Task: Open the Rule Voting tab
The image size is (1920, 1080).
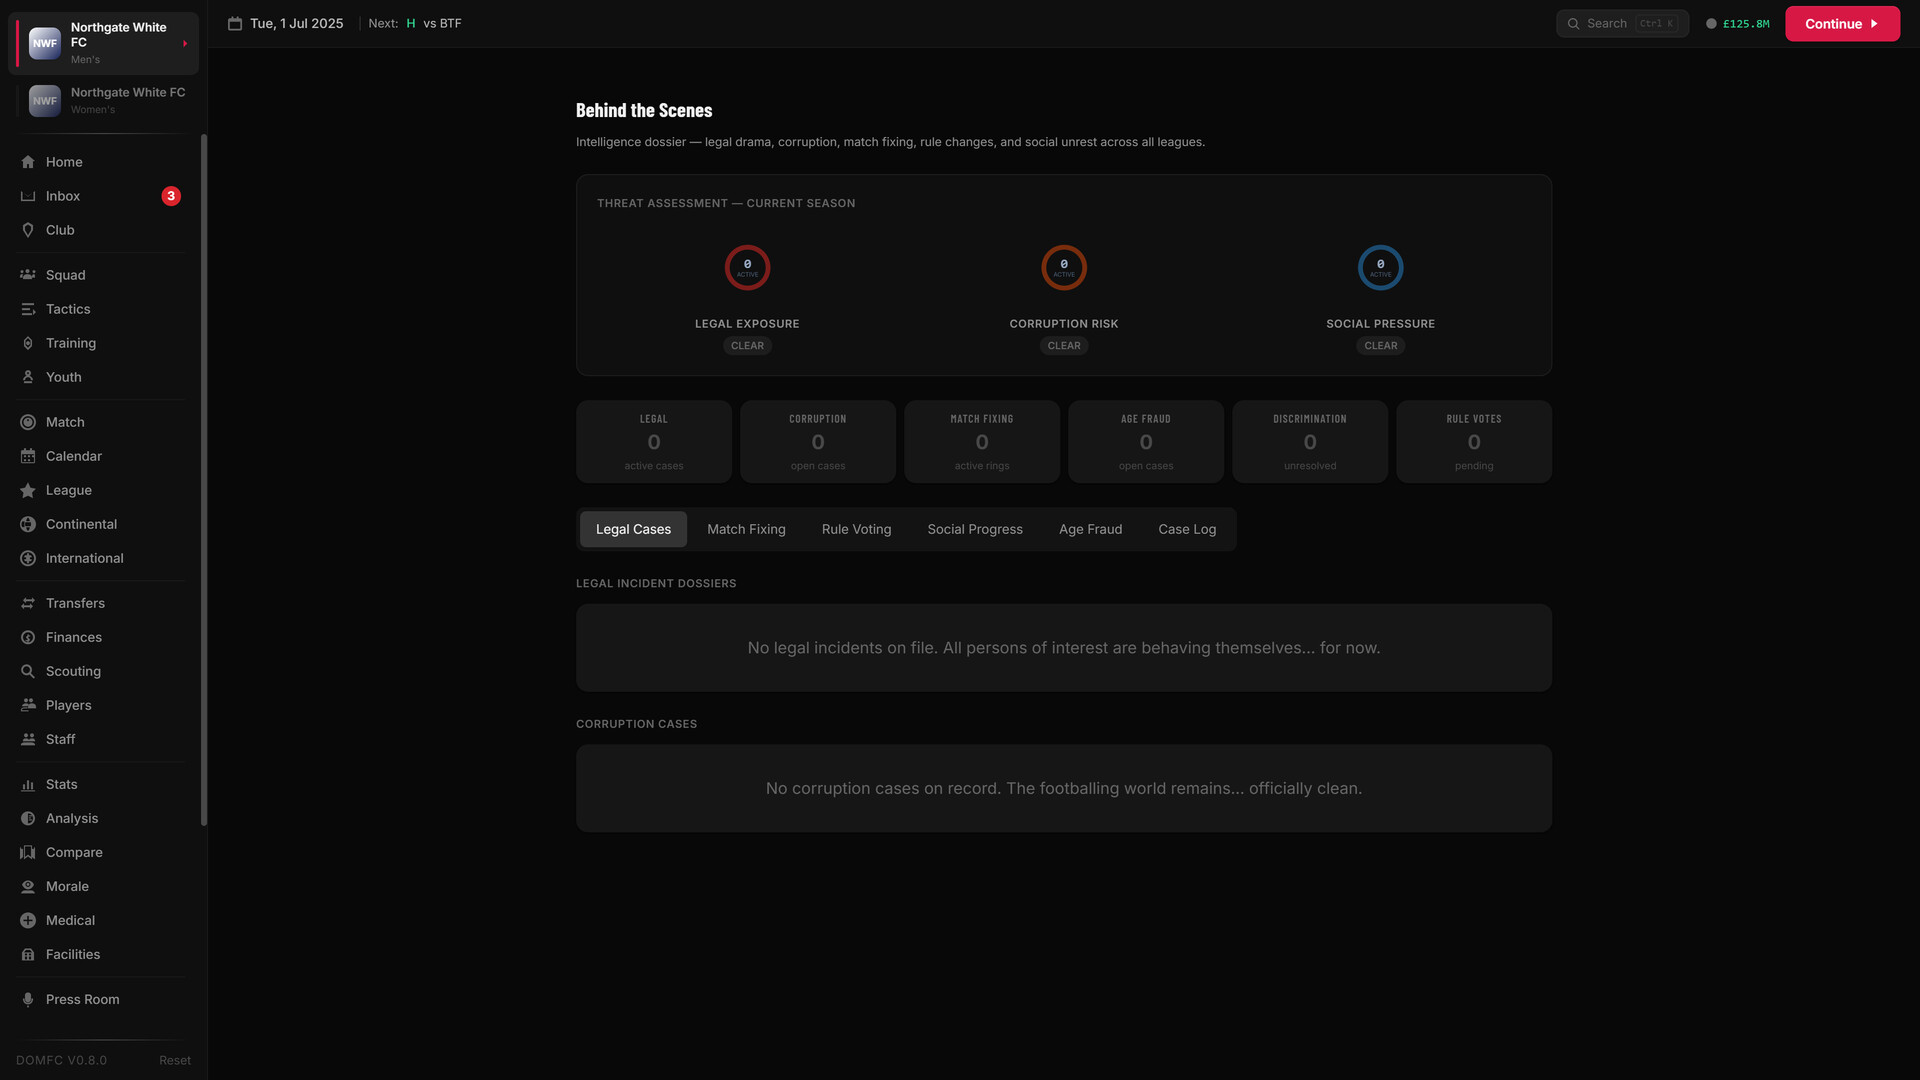Action: pyautogui.click(x=856, y=529)
